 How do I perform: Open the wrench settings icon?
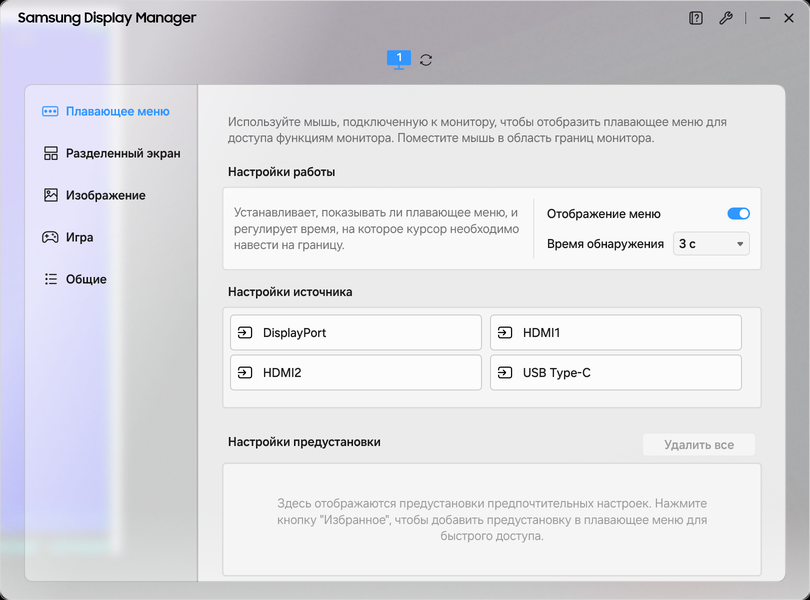click(726, 19)
